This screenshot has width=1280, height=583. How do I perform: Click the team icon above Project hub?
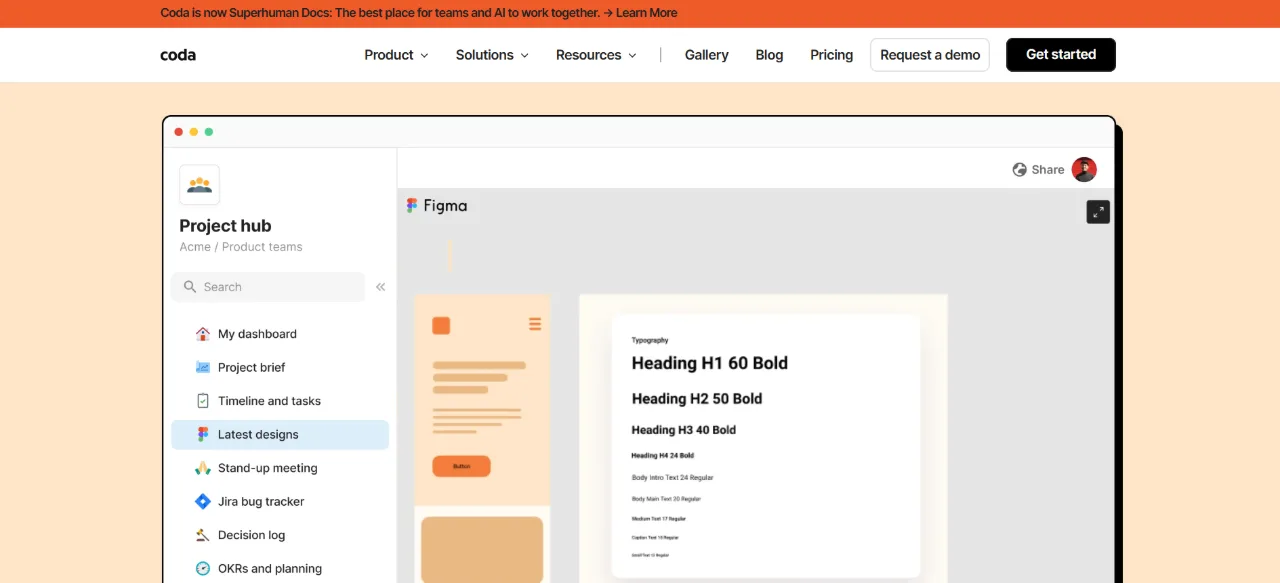pyautogui.click(x=199, y=185)
